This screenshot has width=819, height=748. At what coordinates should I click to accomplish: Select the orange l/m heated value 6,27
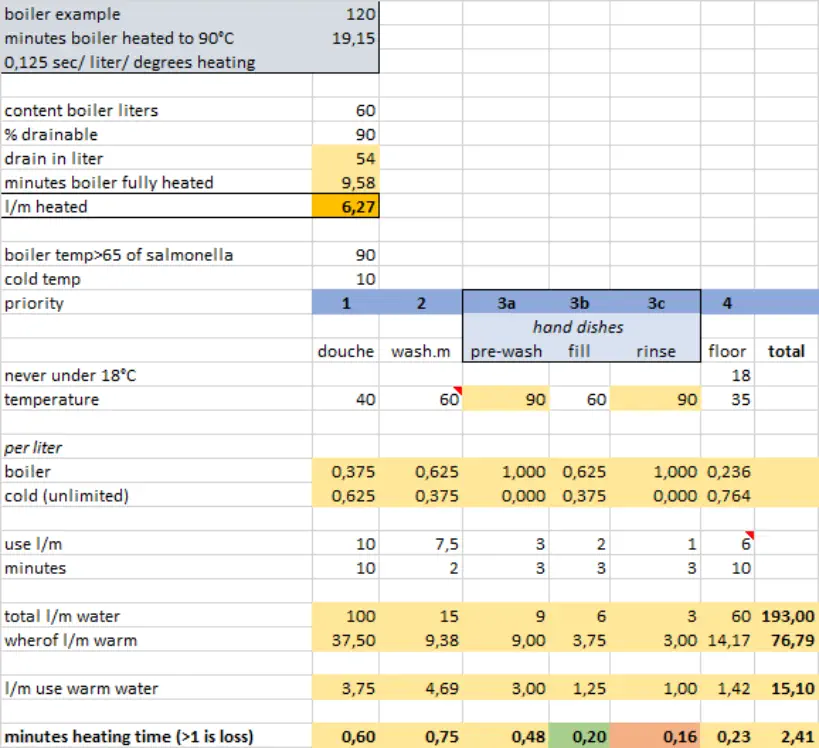click(x=346, y=207)
